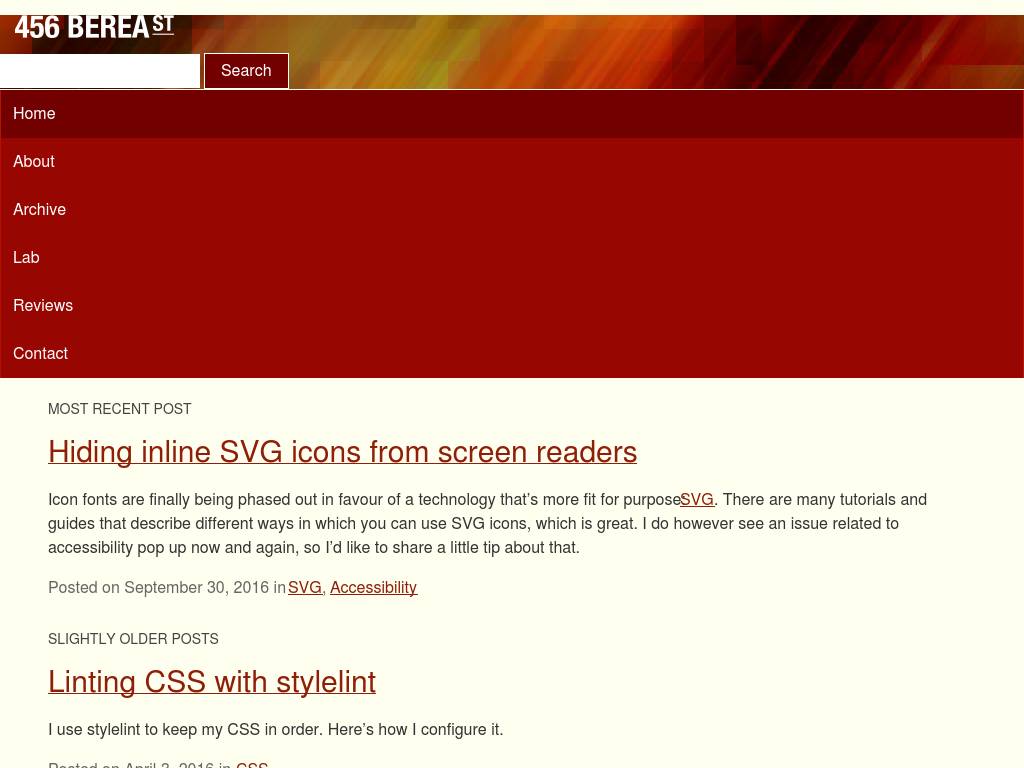
Task: Open 'Linting CSS with stylelint' post
Action: (212, 682)
